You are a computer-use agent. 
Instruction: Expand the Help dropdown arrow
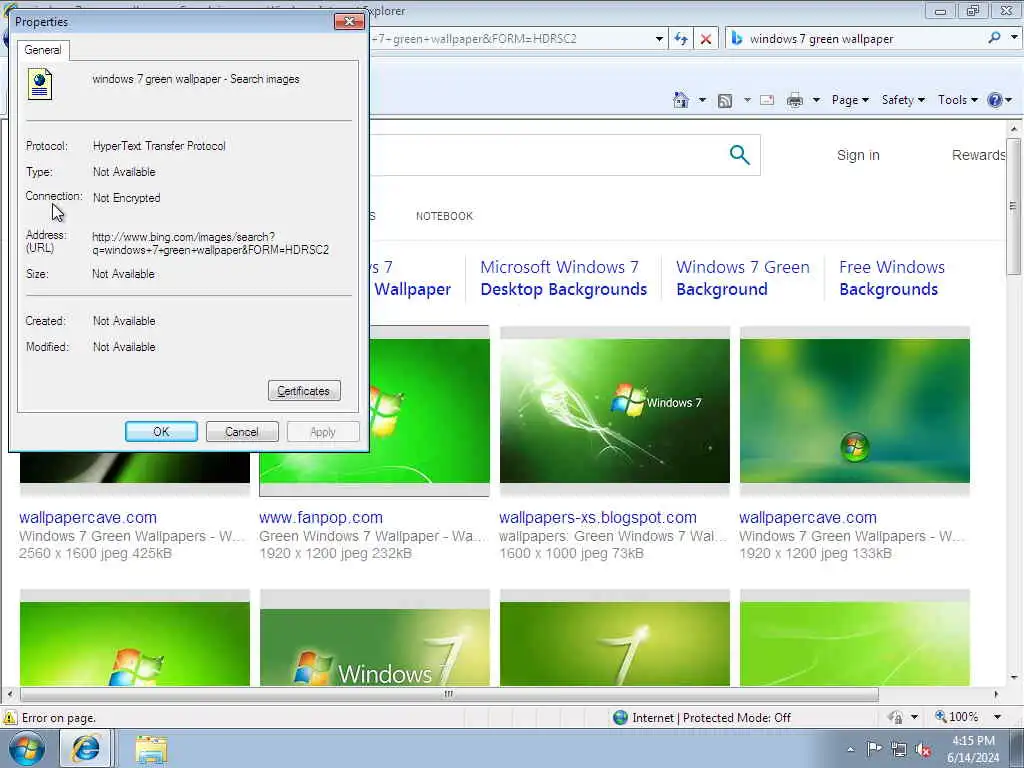click(1009, 100)
